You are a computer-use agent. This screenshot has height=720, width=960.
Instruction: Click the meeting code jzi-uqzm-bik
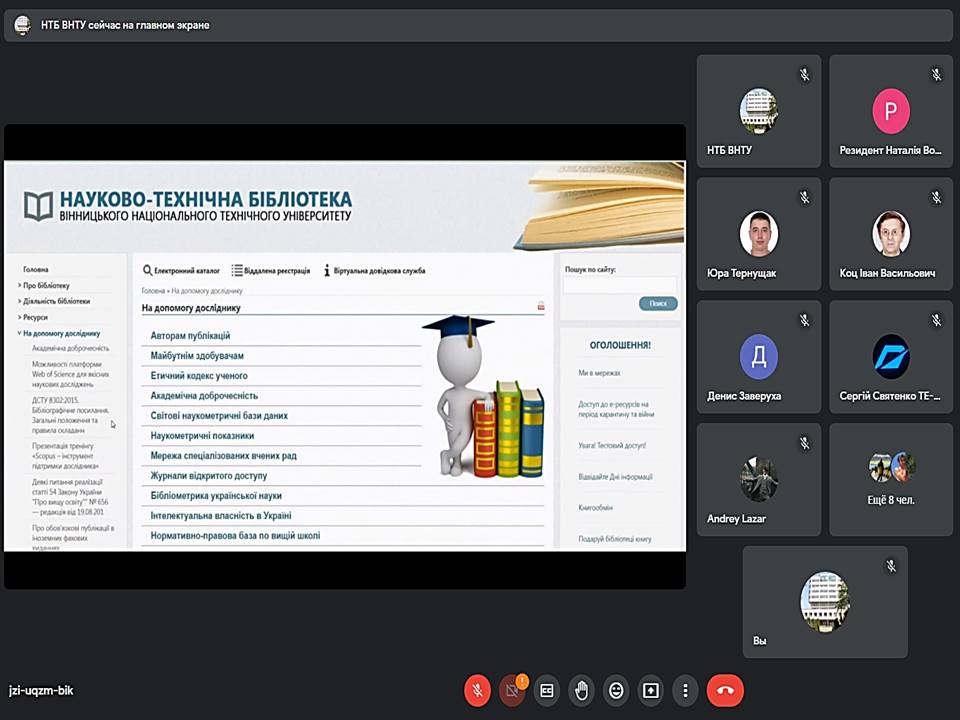(x=41, y=691)
